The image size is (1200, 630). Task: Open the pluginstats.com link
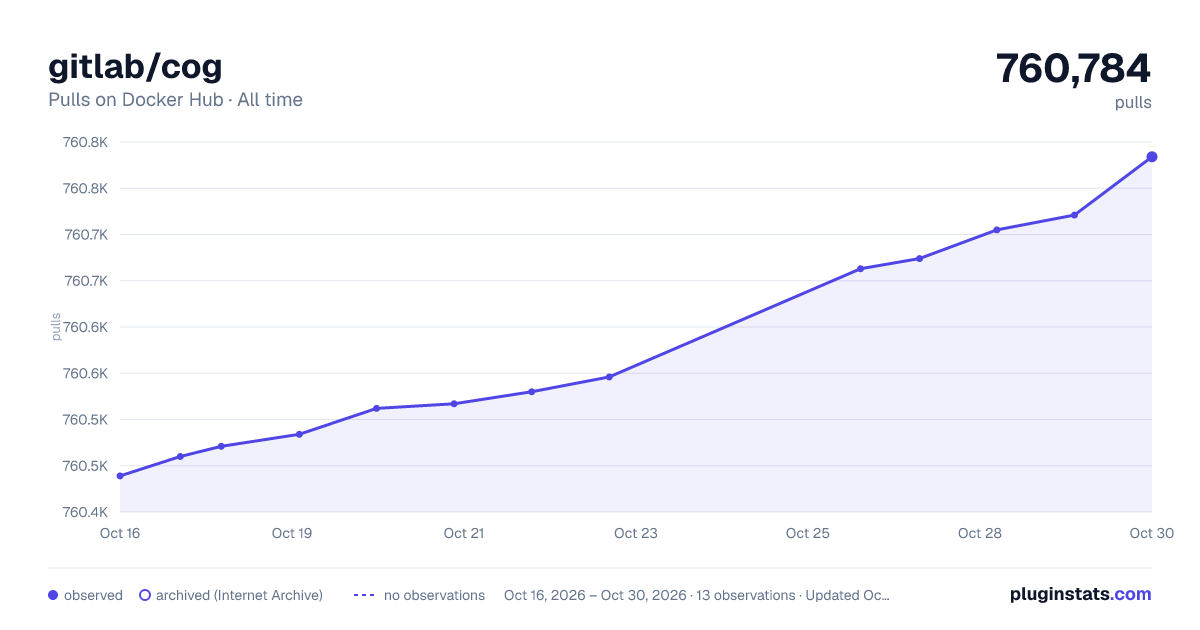click(1081, 594)
